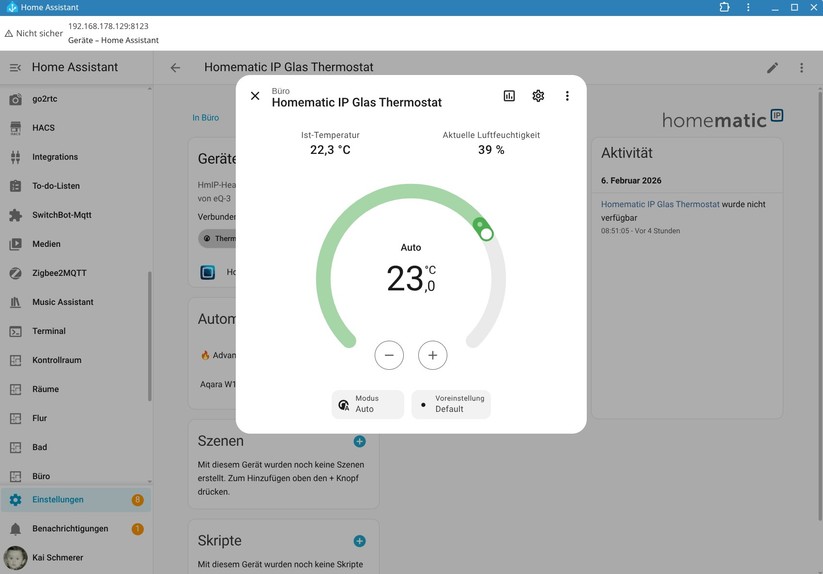
Task: Open the Modus Auto selector
Action: pyautogui.click(x=368, y=404)
